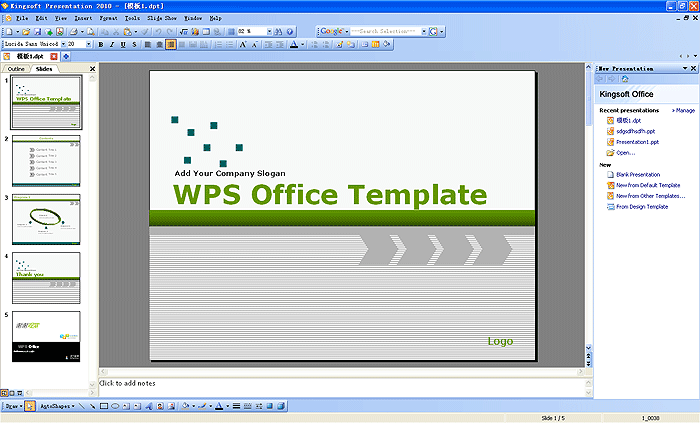Screen dimensions: 700x423
Task: Open the File menu
Action: [21, 18]
